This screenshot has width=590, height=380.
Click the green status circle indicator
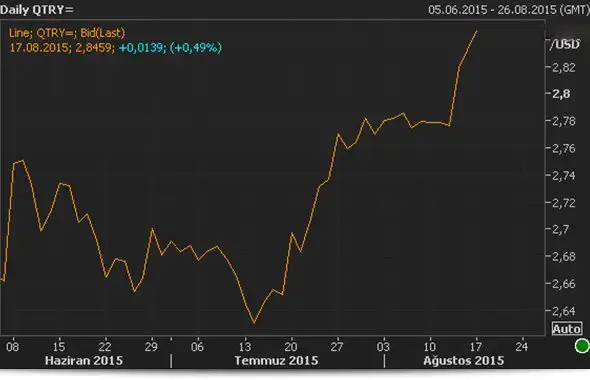(582, 346)
